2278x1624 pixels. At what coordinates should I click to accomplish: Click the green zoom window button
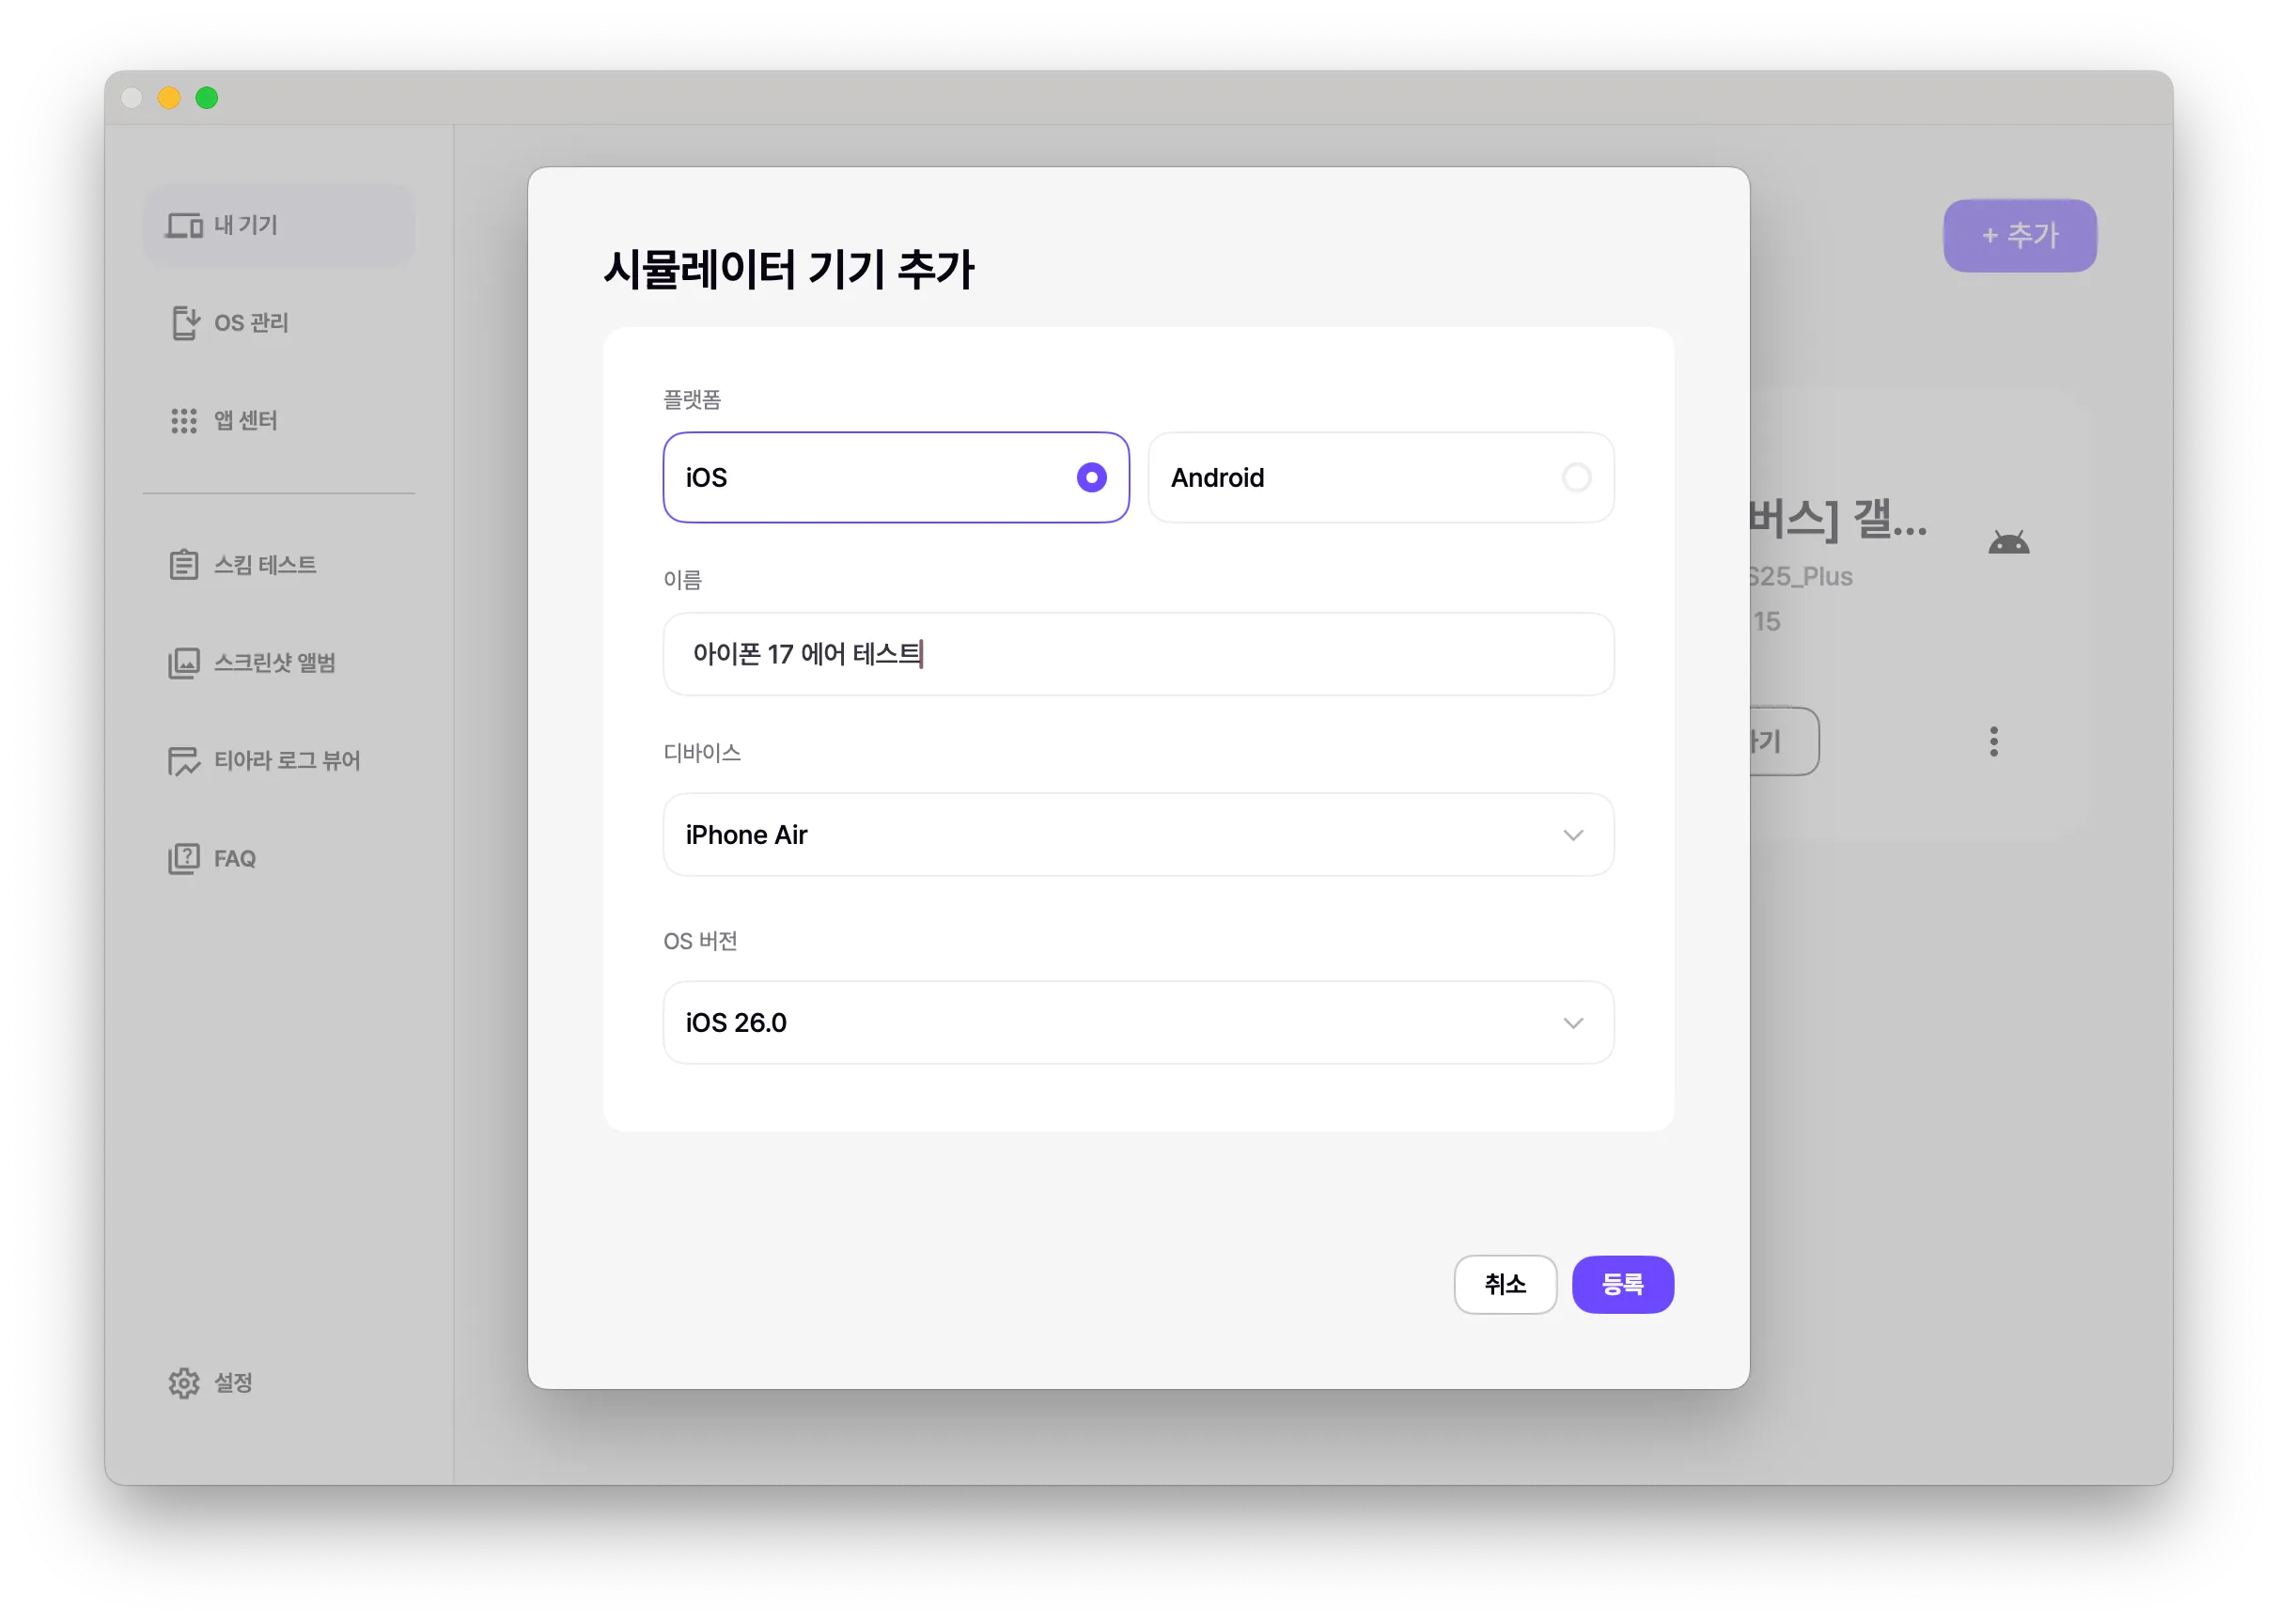[x=207, y=98]
